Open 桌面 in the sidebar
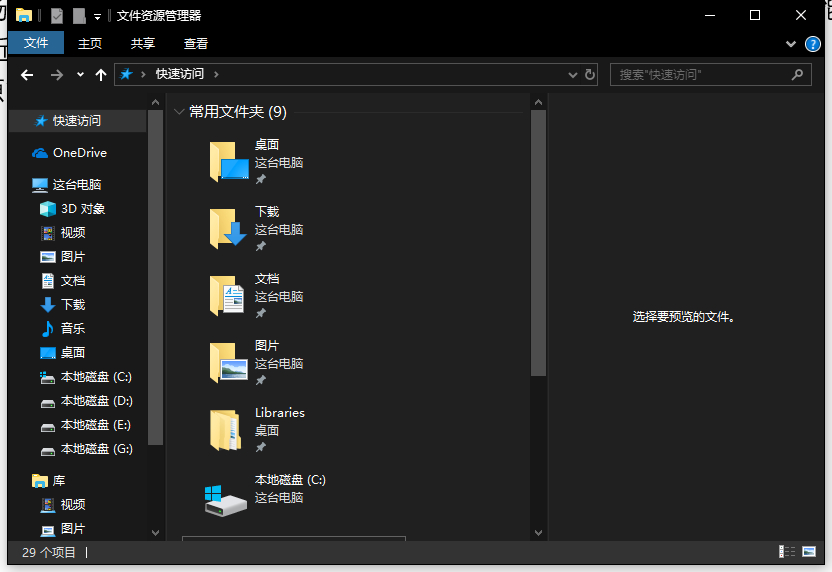This screenshot has width=832, height=572. coord(73,353)
